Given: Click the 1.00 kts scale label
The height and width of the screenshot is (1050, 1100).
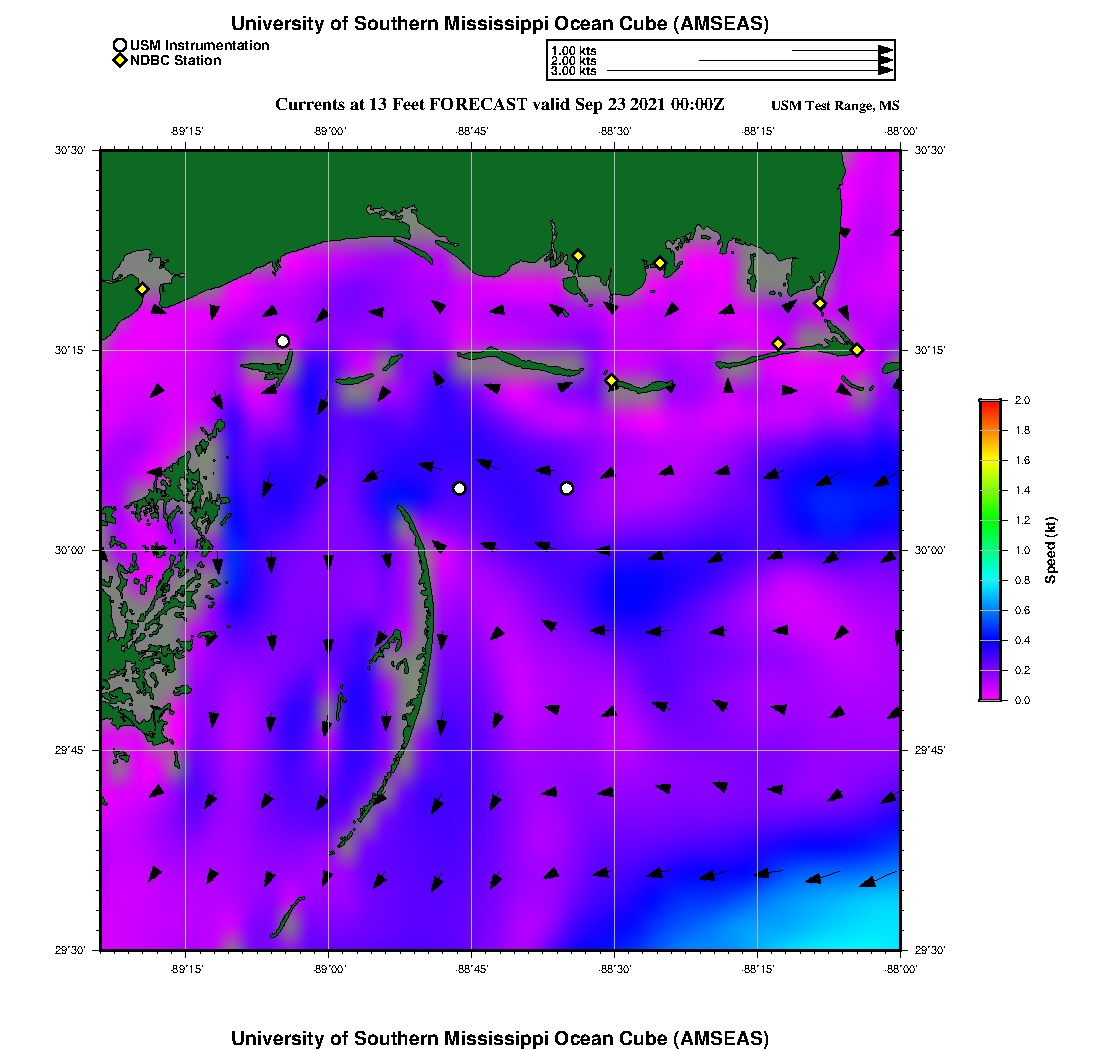Looking at the screenshot, I should coord(574,50).
